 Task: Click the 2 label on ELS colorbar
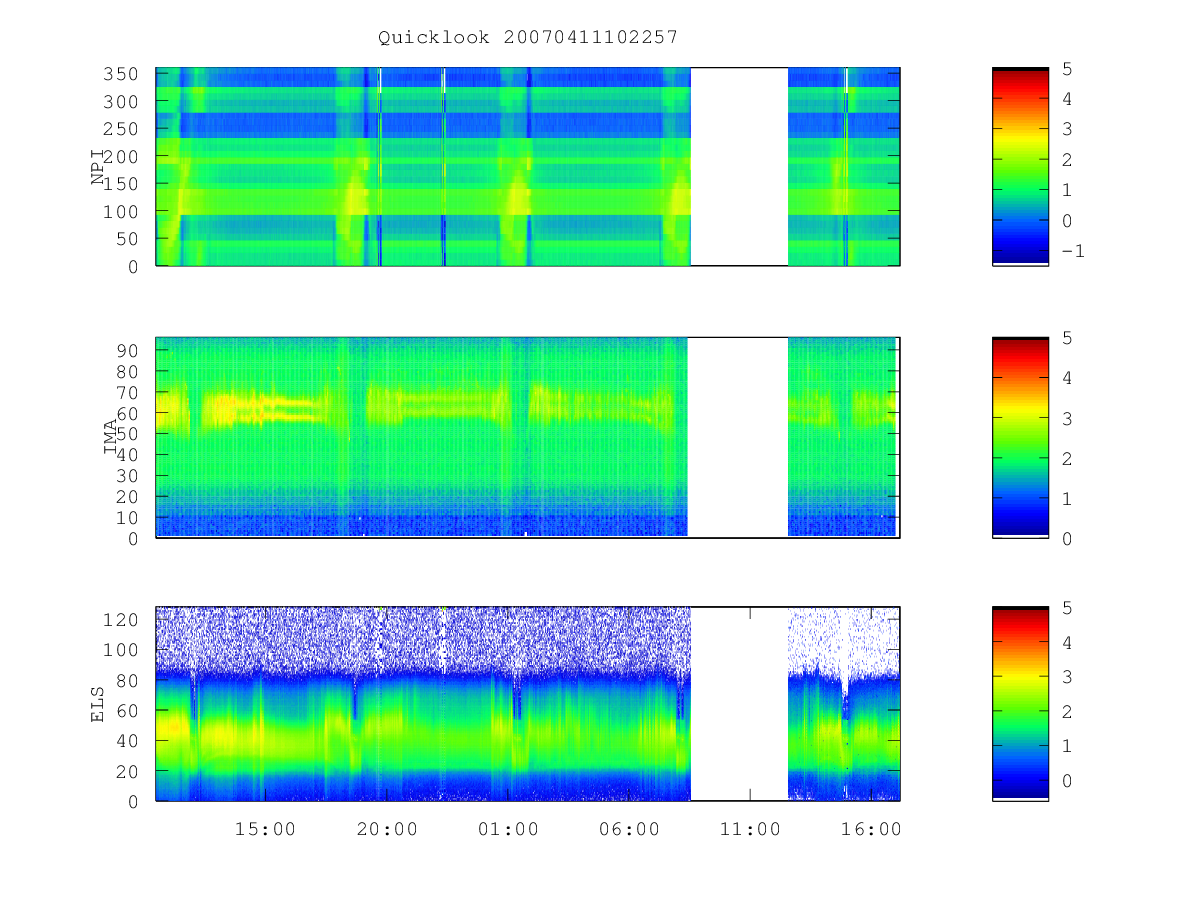(x=1067, y=711)
